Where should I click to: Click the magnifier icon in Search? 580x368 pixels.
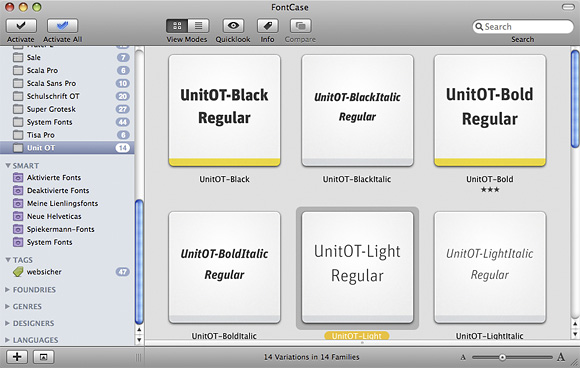coord(479,27)
